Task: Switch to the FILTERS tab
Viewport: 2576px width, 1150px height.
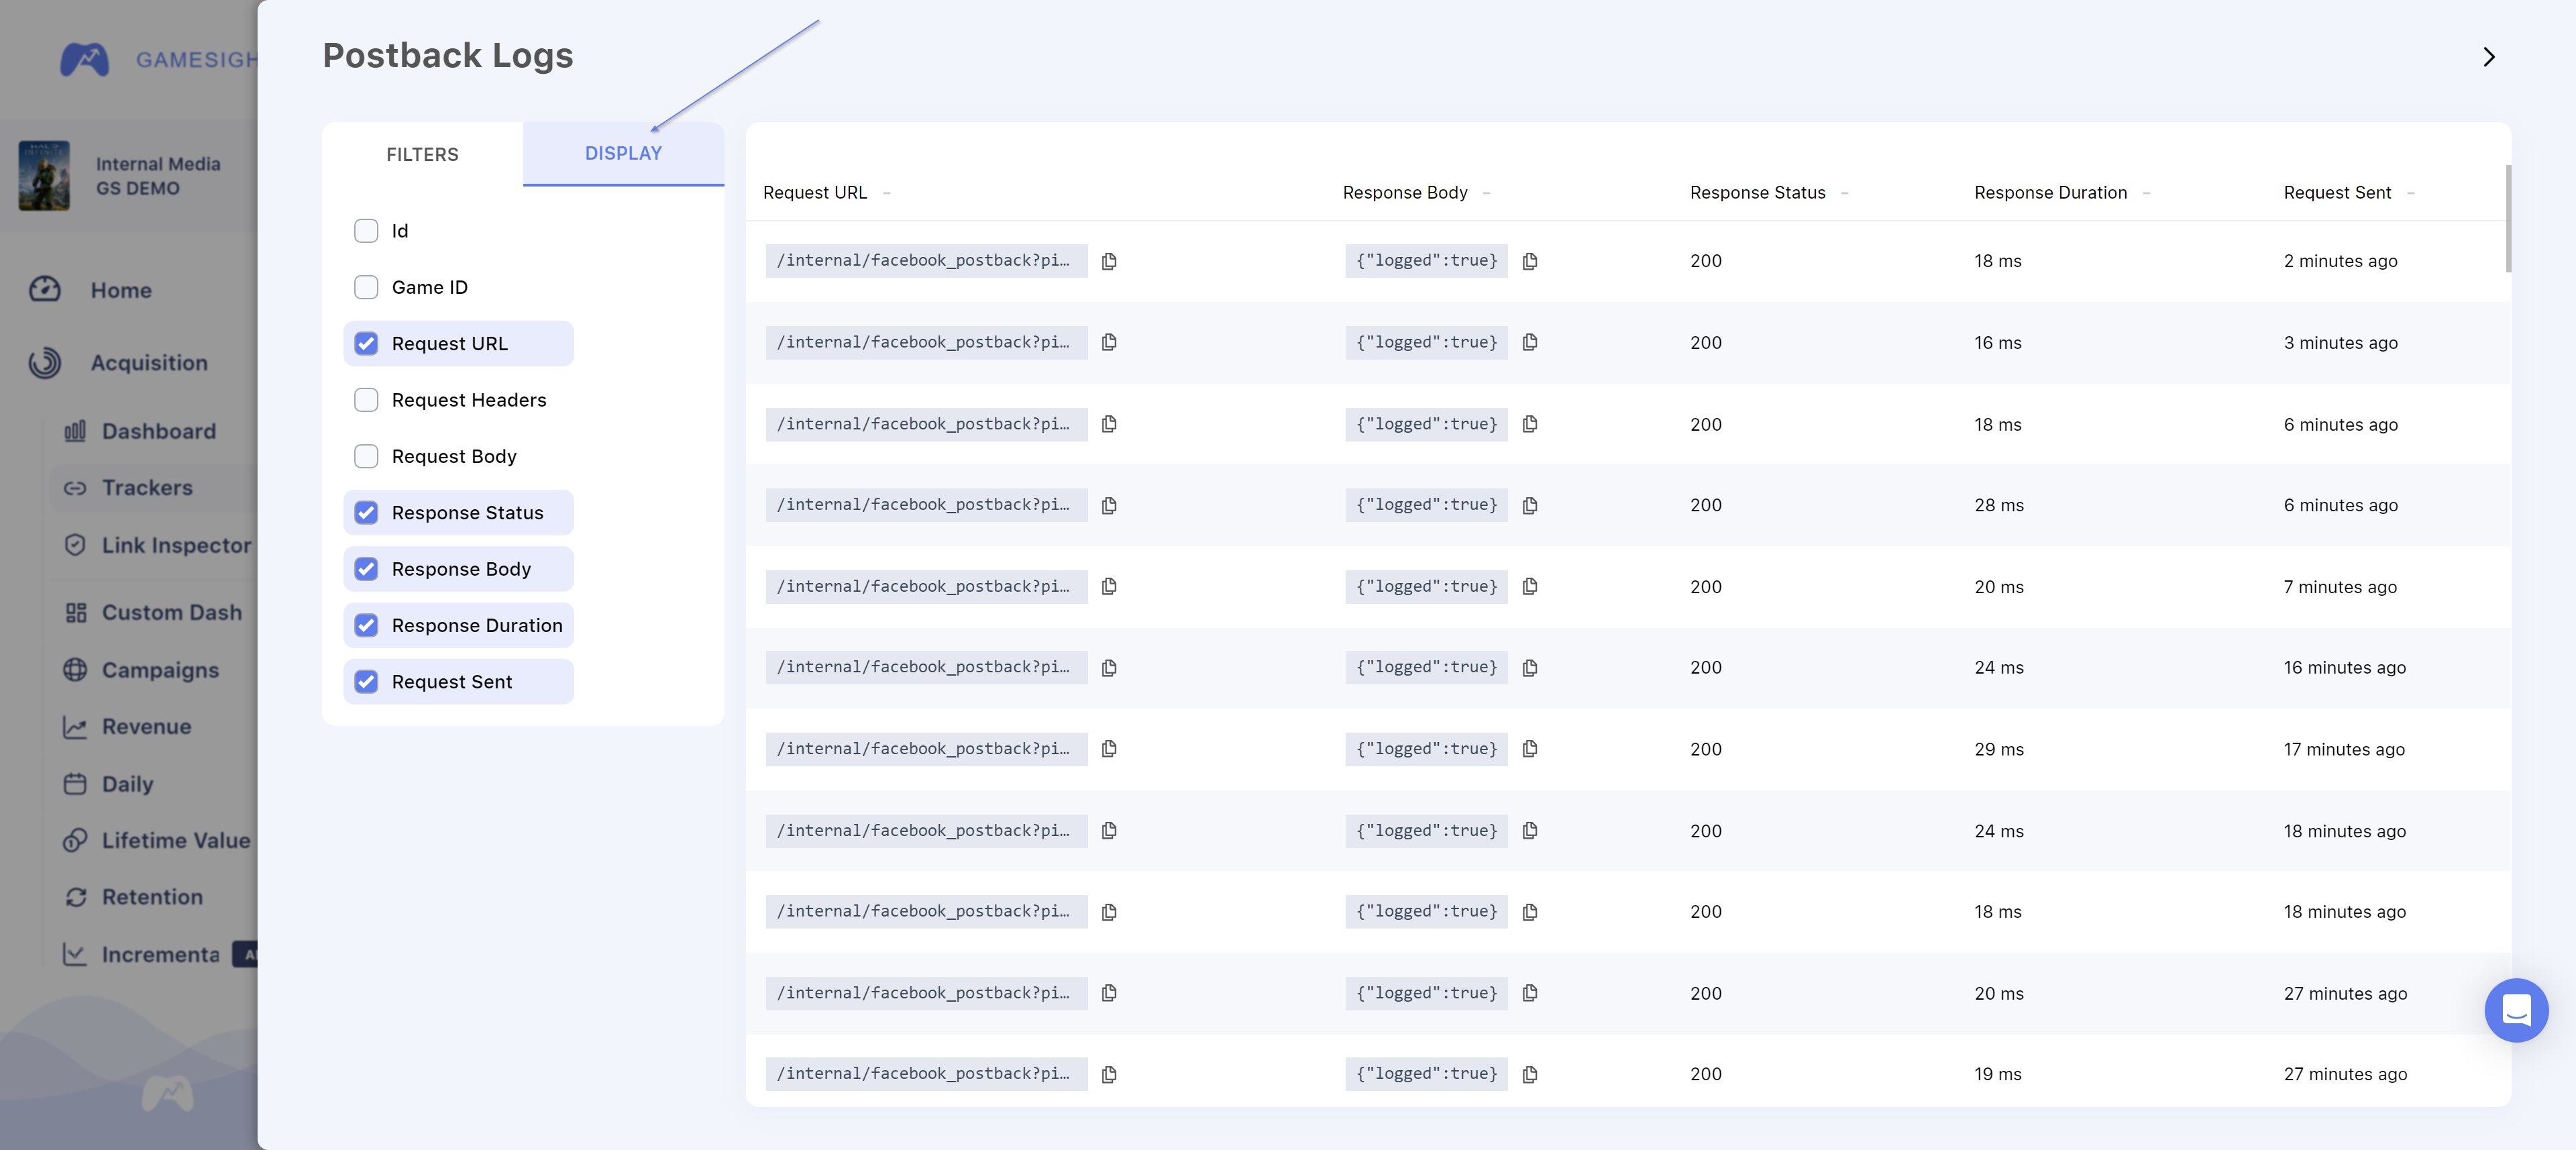Action: [422, 154]
